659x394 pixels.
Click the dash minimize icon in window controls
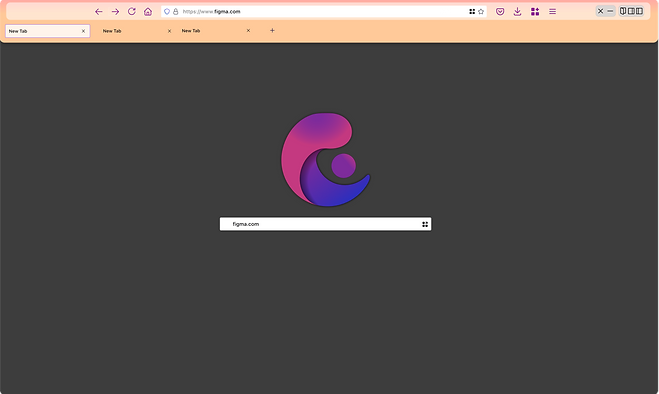coord(610,11)
